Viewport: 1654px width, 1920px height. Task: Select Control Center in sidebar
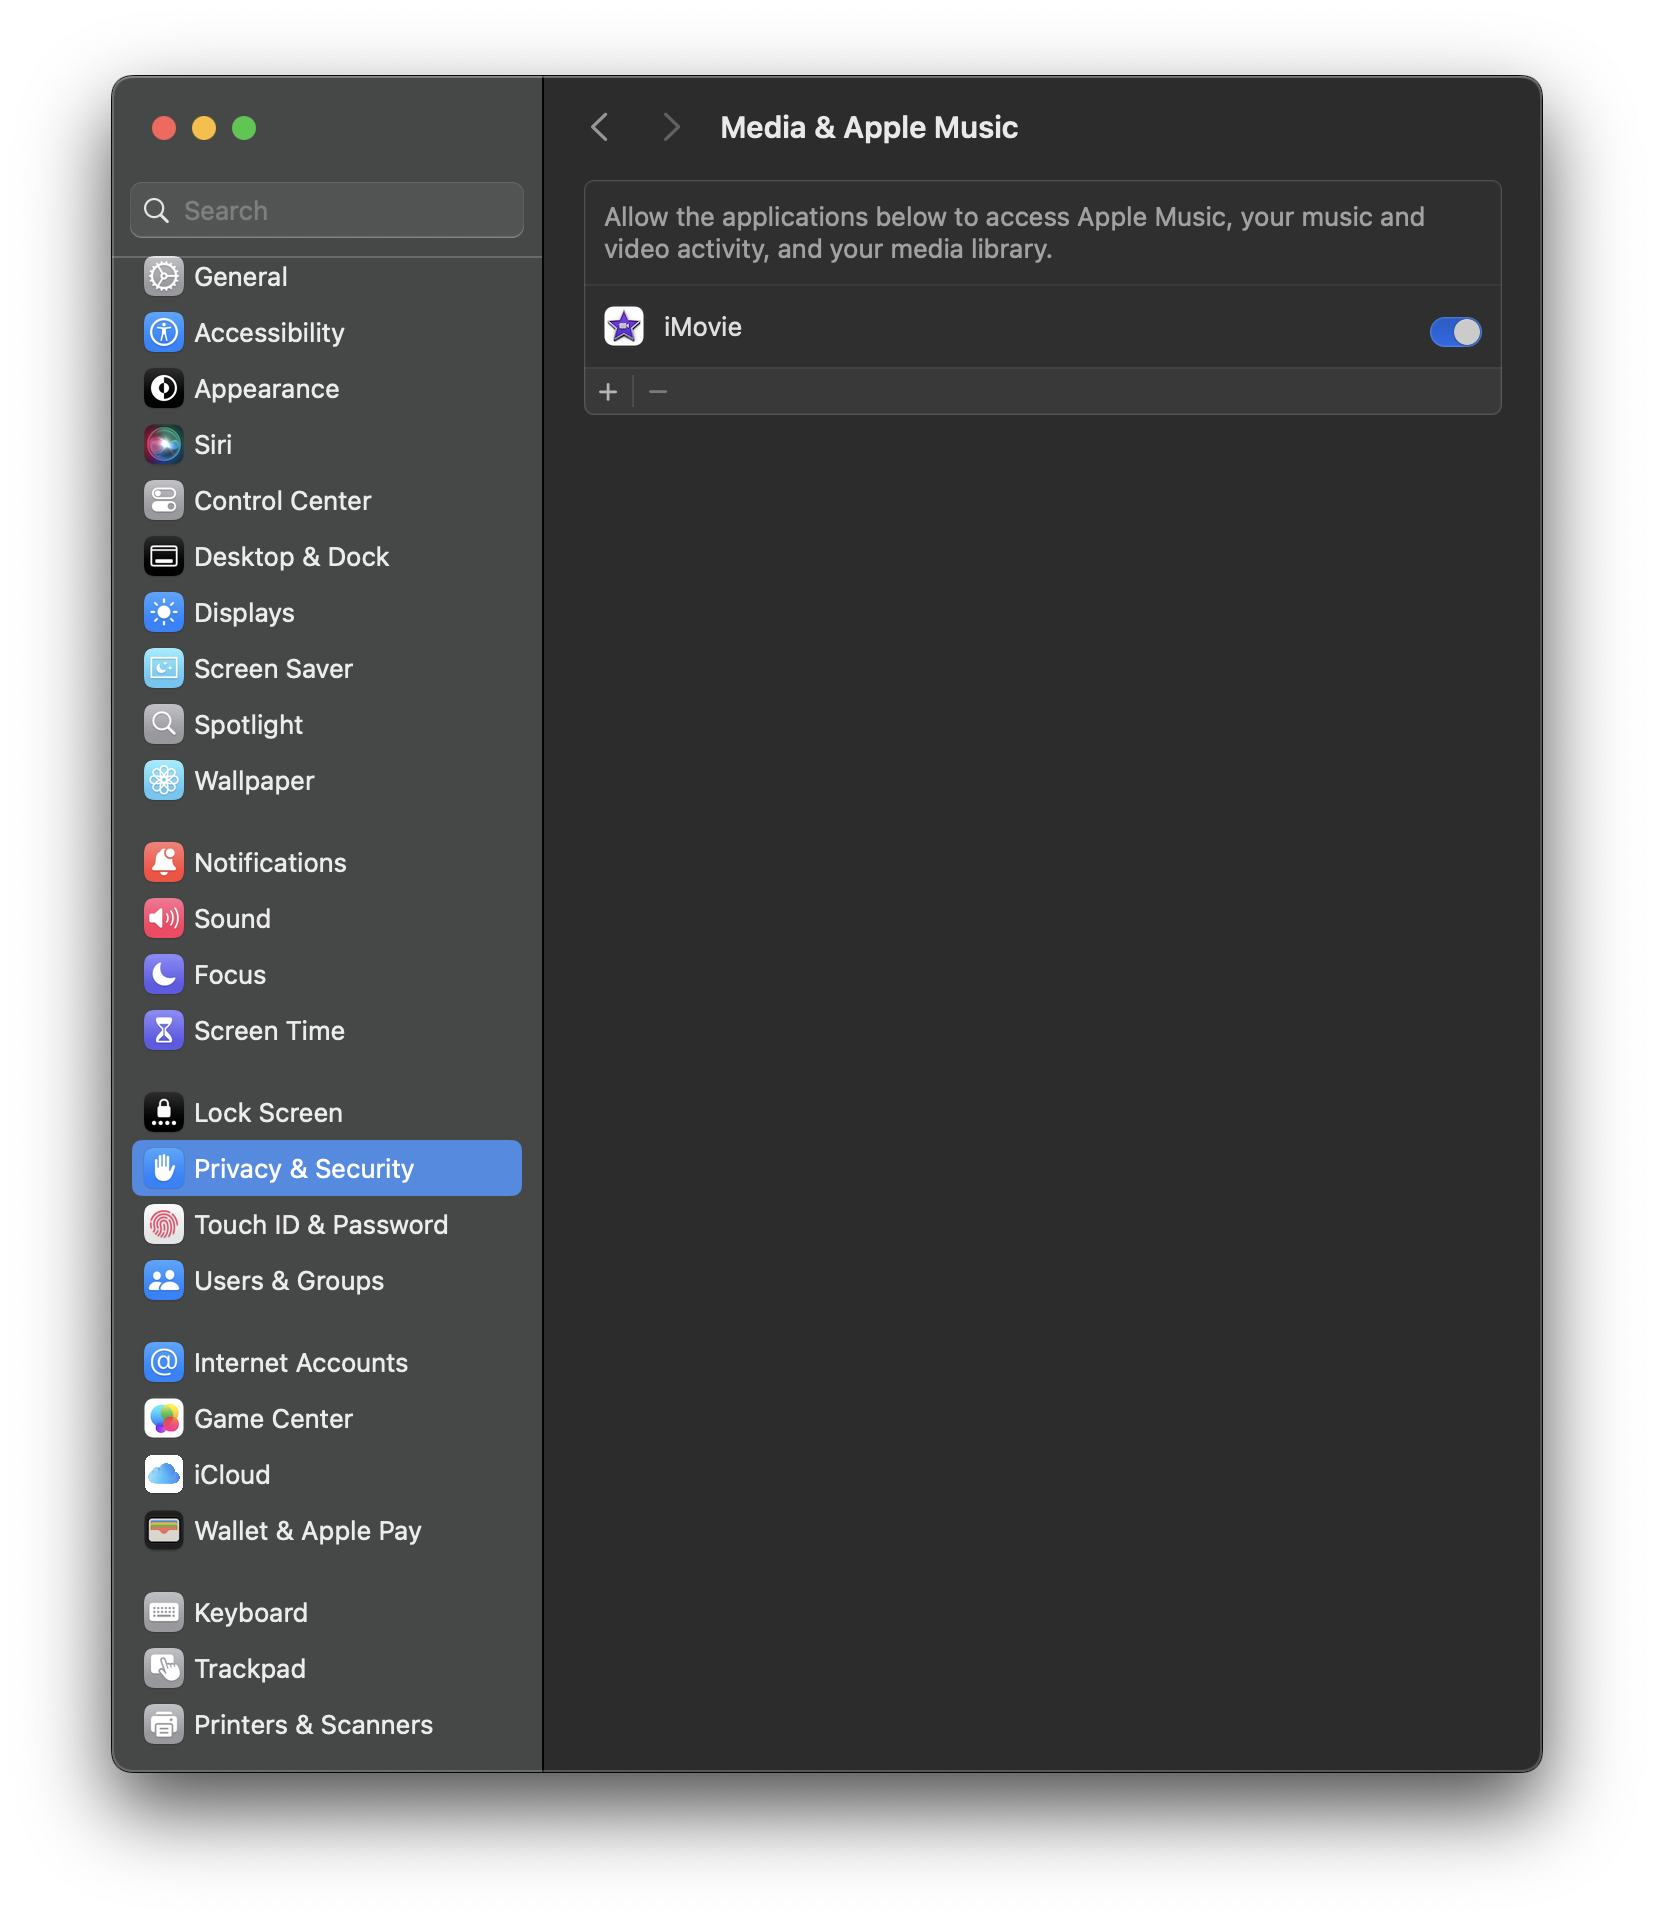(x=327, y=500)
